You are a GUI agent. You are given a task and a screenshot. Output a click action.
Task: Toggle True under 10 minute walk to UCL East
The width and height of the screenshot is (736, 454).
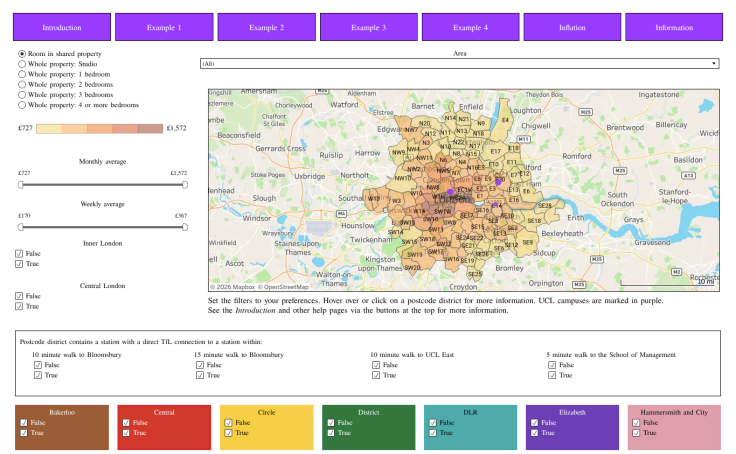[x=376, y=375]
